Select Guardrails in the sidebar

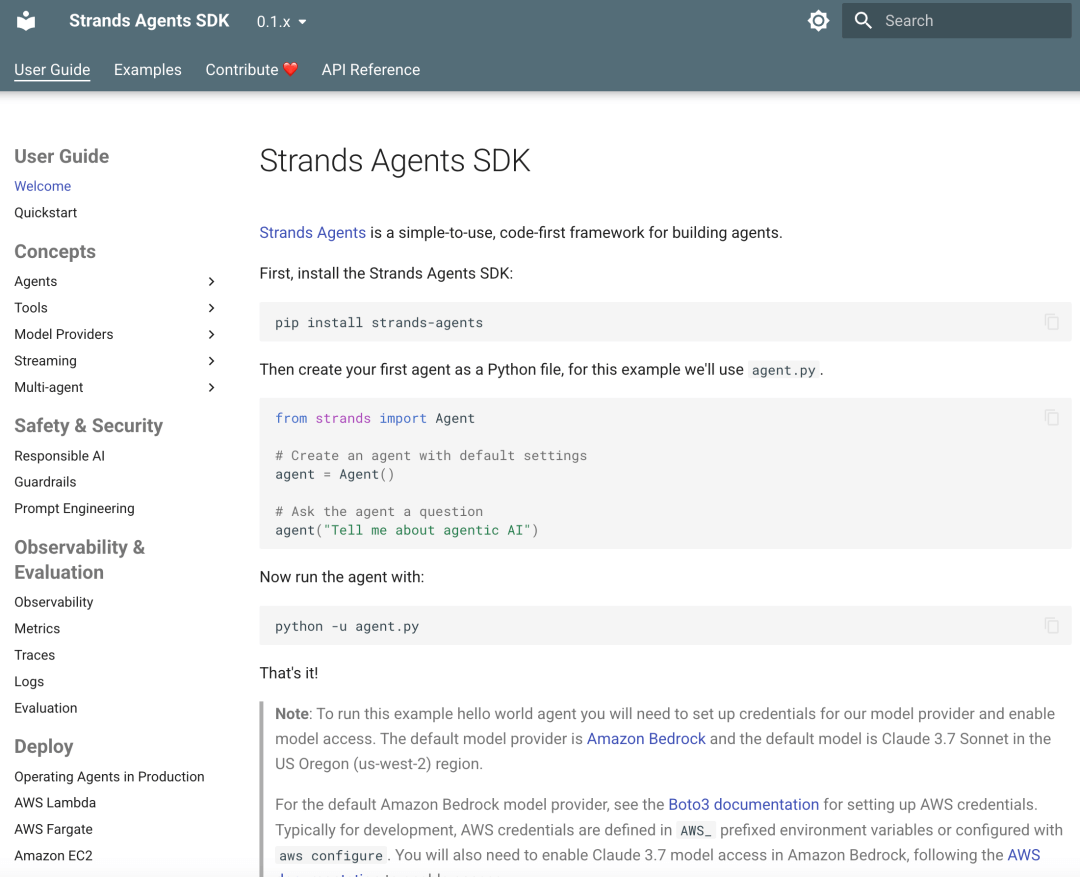(45, 482)
